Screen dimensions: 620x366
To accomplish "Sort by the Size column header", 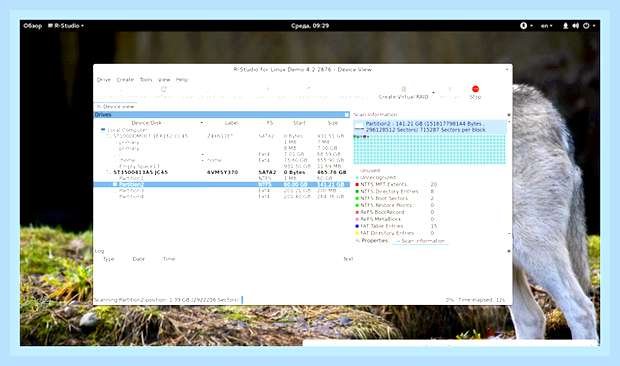I will 333,123.
